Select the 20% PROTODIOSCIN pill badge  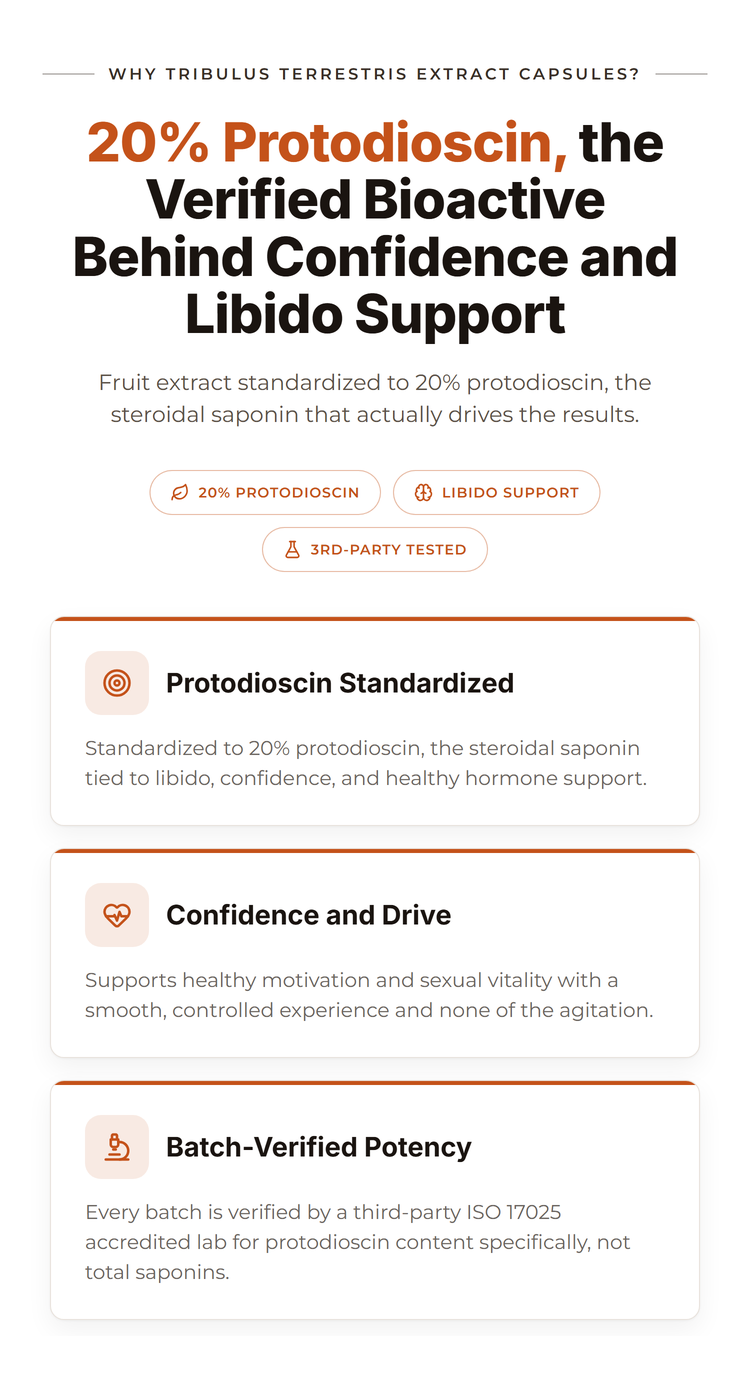265,493
